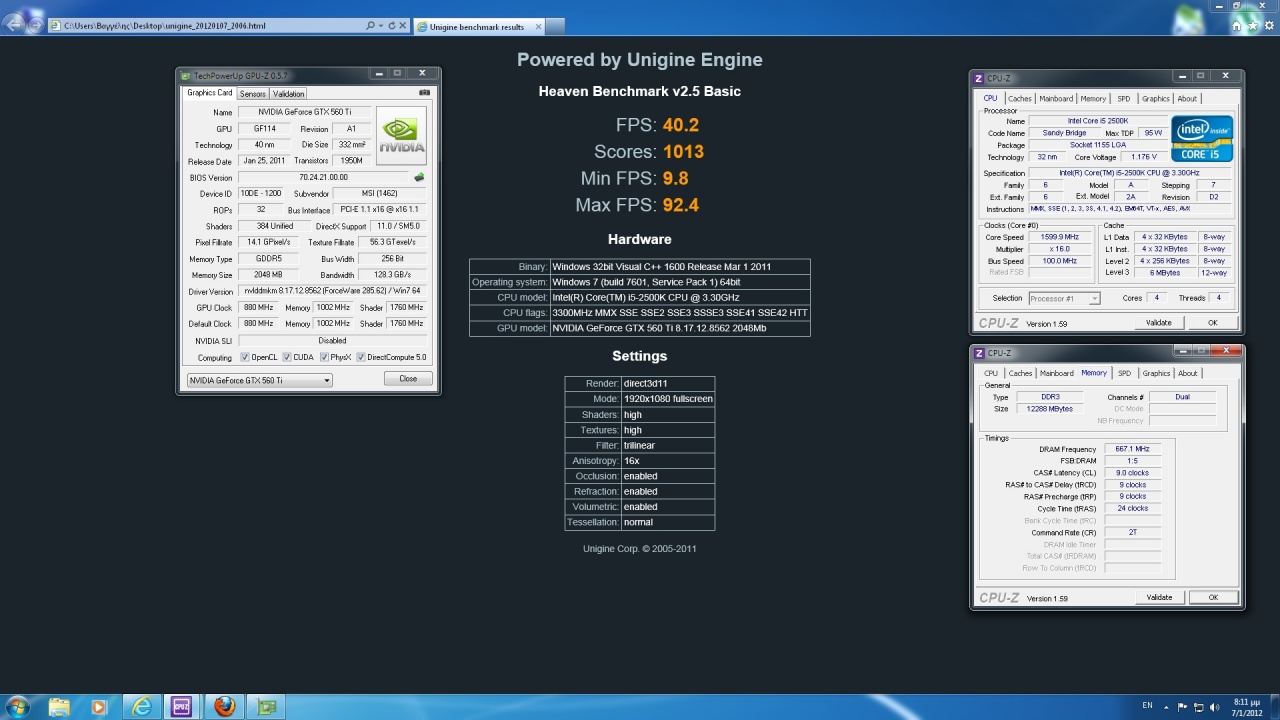
Task: Click the FPS score 40.2
Action: point(680,125)
